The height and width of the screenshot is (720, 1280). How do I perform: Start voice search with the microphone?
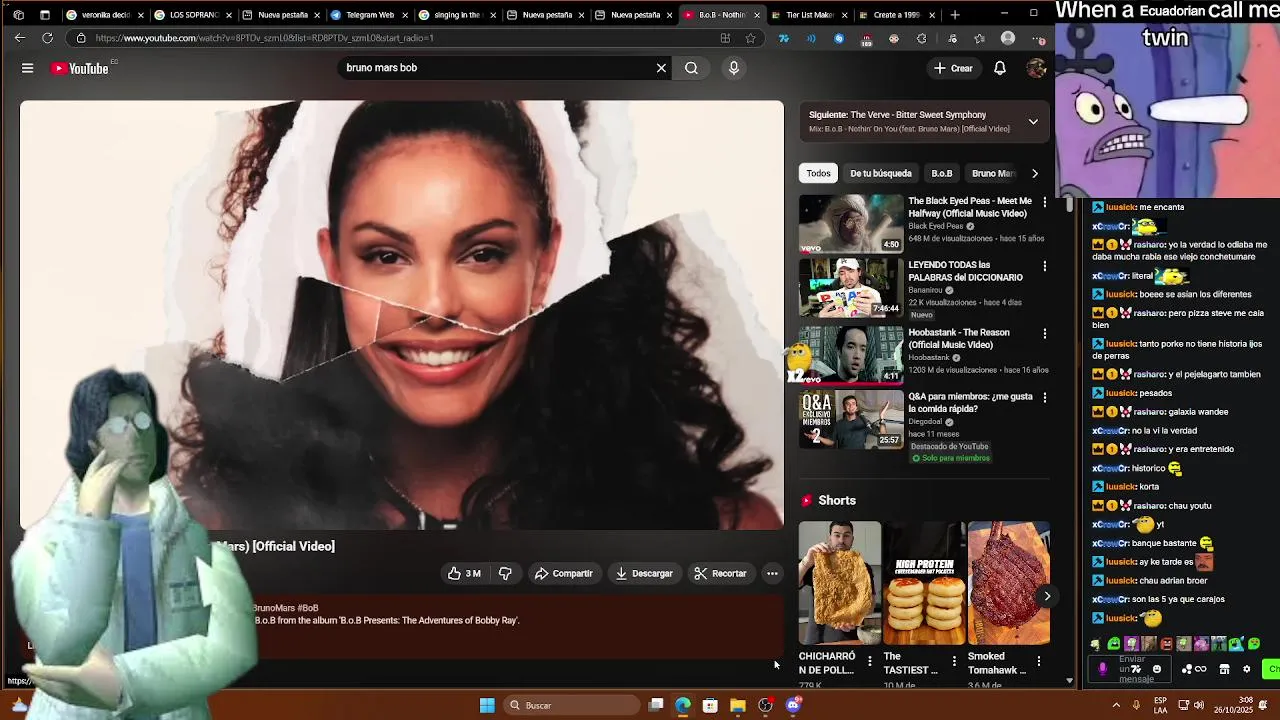pyautogui.click(x=734, y=68)
